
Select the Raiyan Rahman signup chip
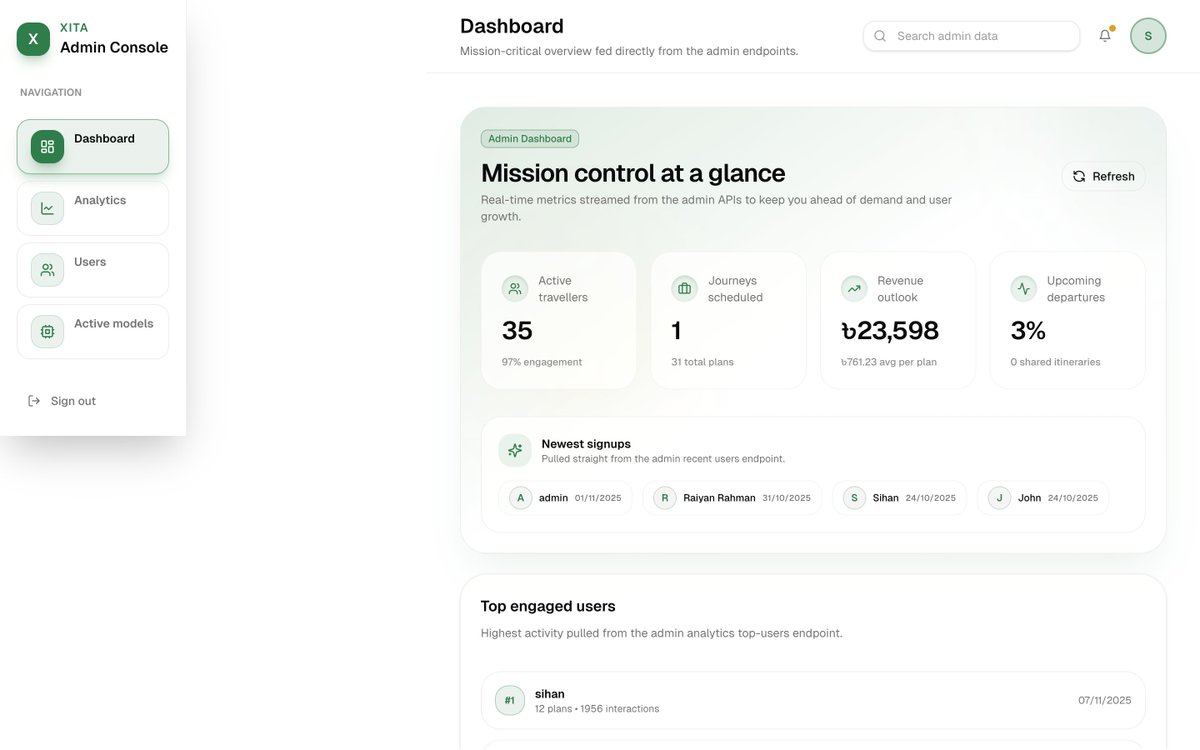tap(732, 498)
